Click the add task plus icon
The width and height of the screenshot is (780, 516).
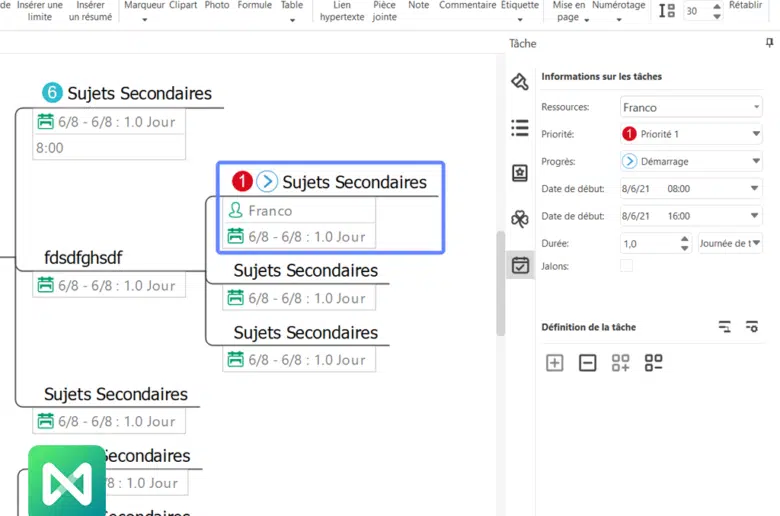tap(555, 363)
